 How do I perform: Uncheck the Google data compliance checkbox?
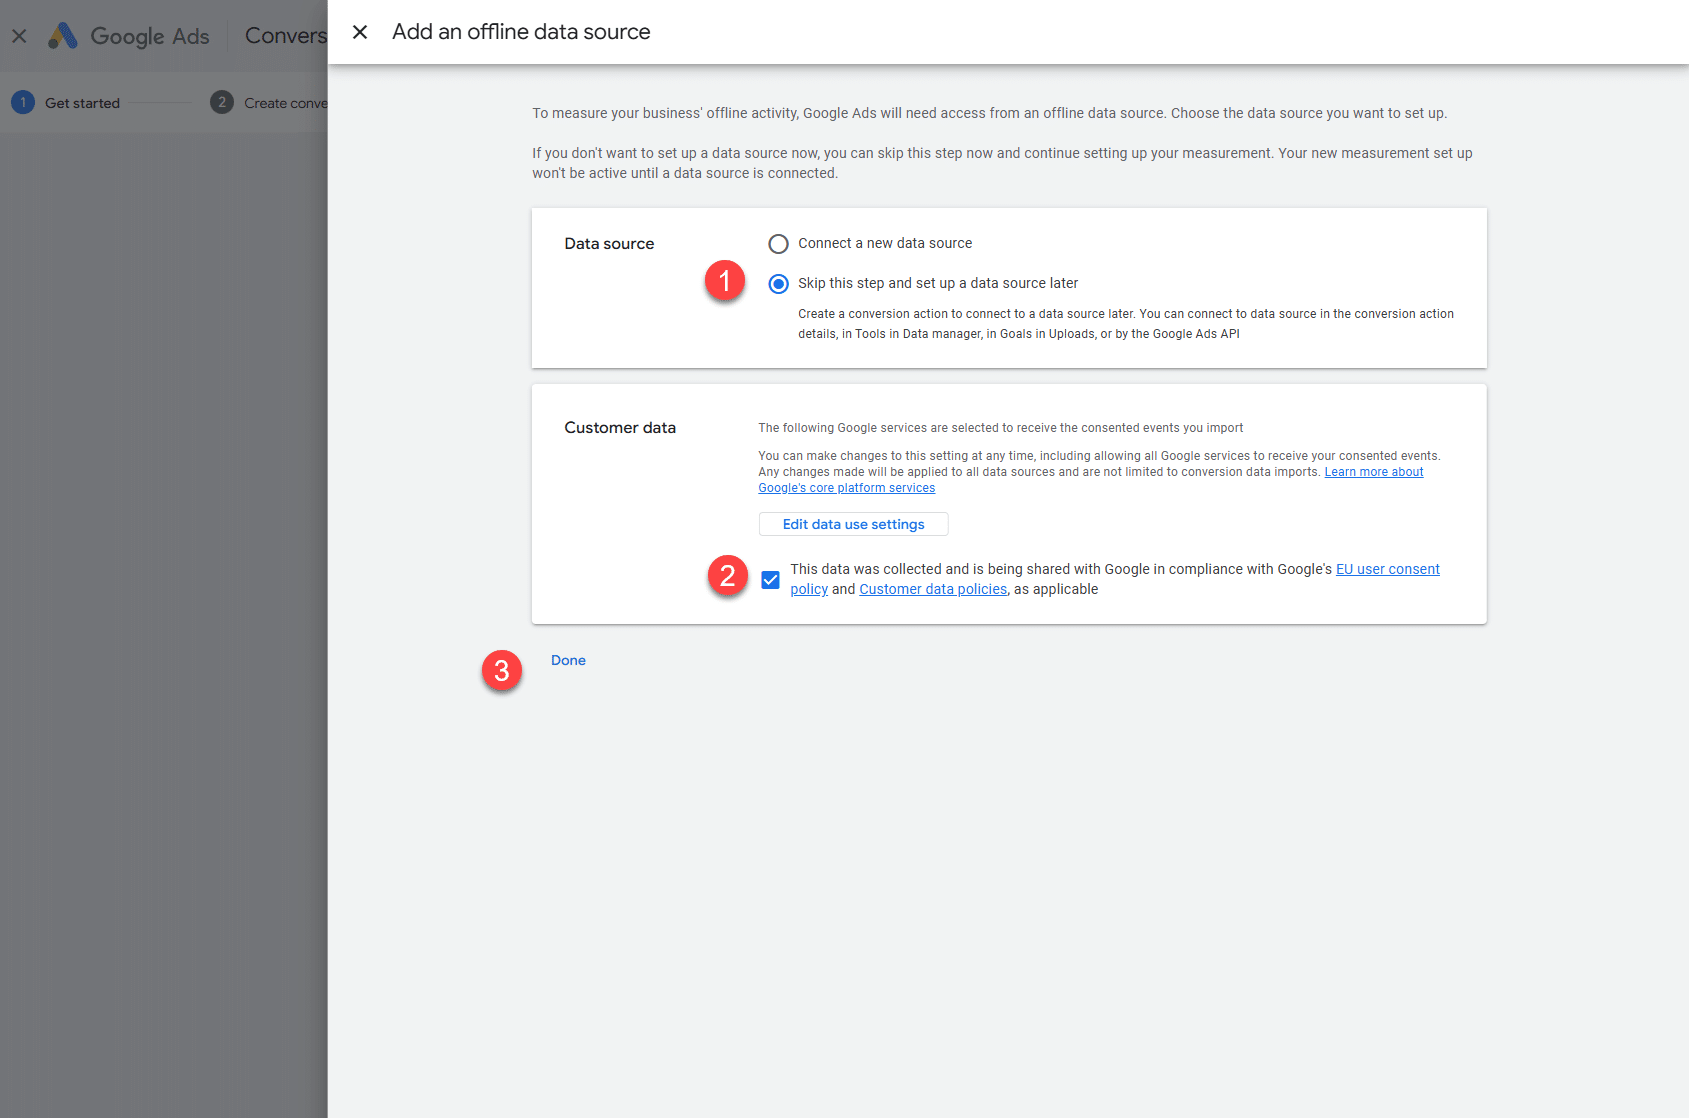coord(770,580)
